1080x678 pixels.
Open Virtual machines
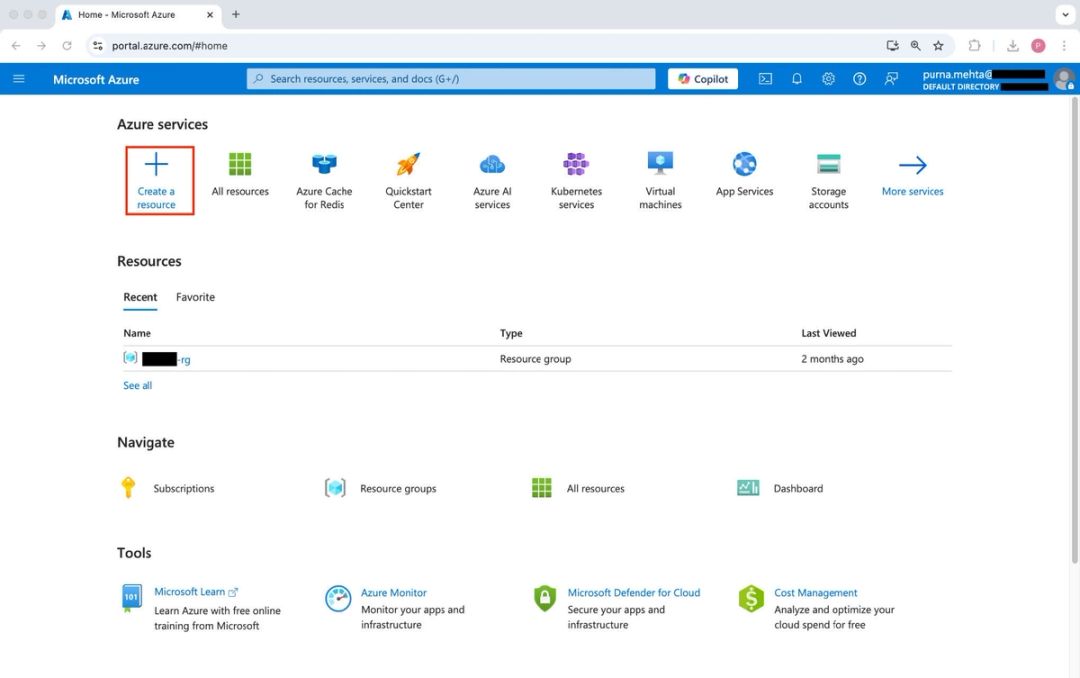659,178
